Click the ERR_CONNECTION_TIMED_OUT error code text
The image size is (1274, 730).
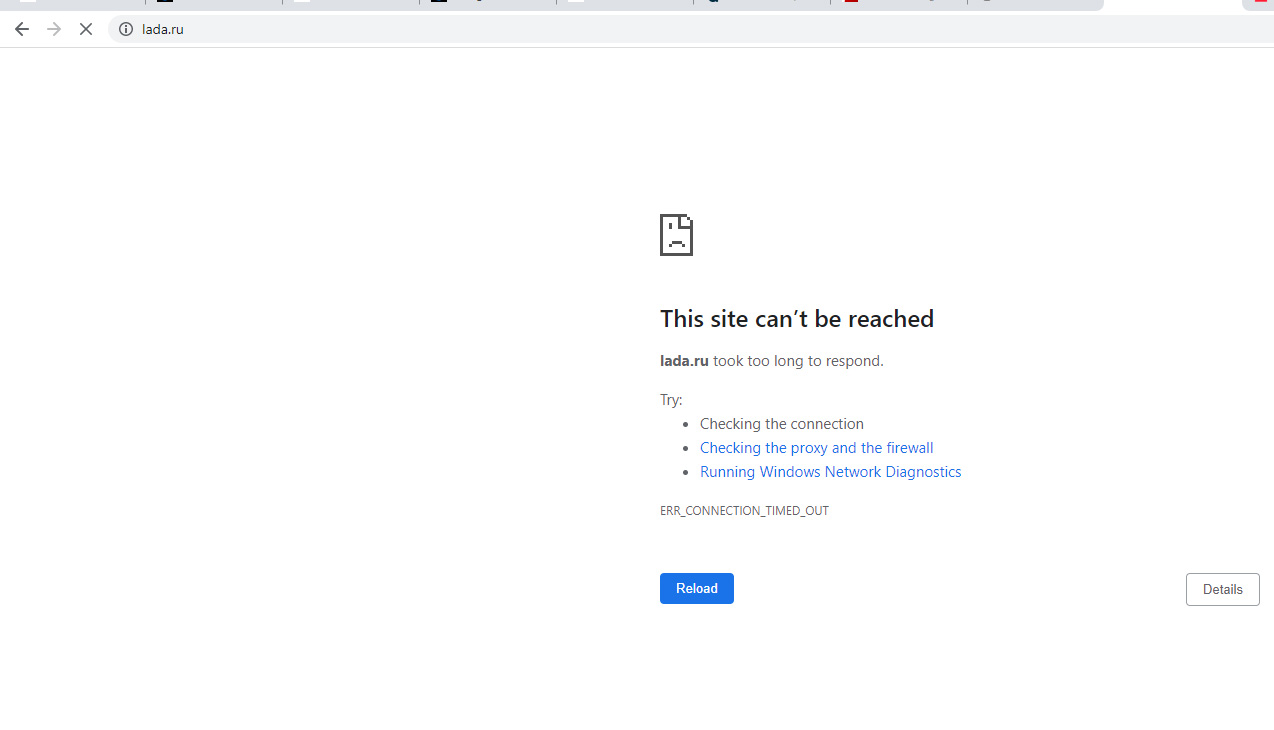(x=744, y=511)
